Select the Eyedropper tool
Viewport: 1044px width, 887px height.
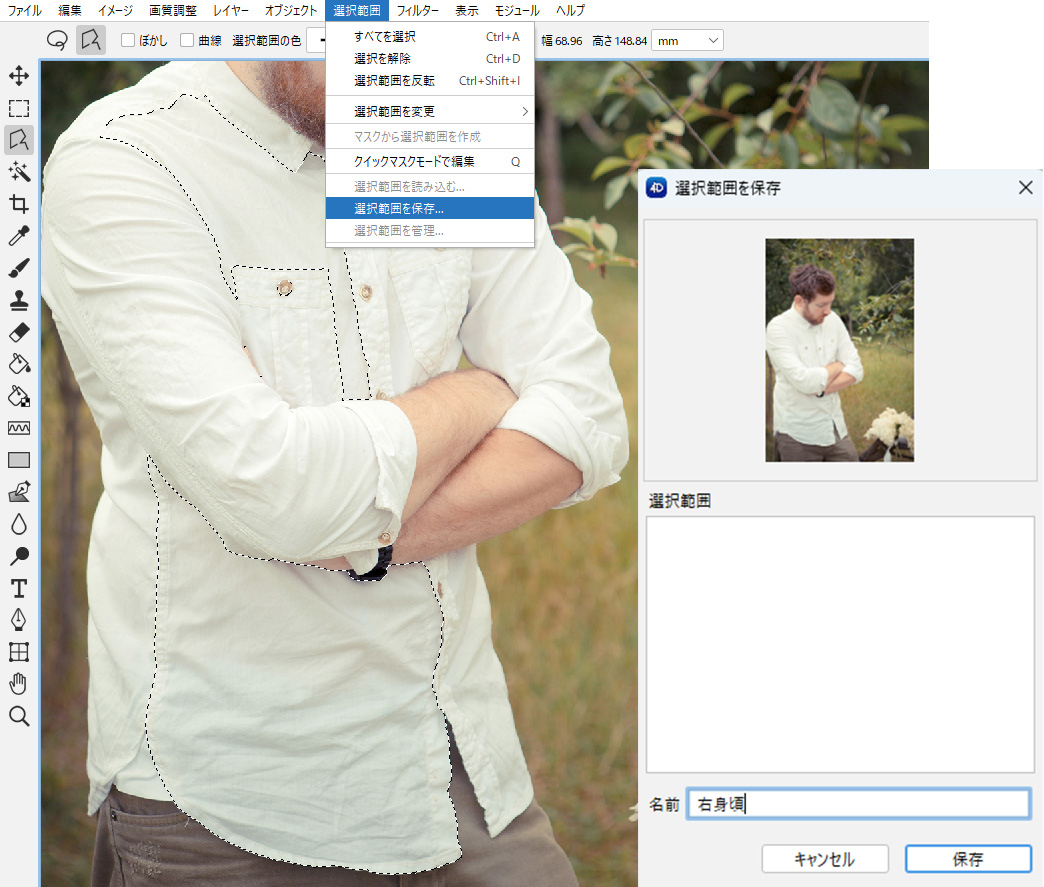click(19, 236)
